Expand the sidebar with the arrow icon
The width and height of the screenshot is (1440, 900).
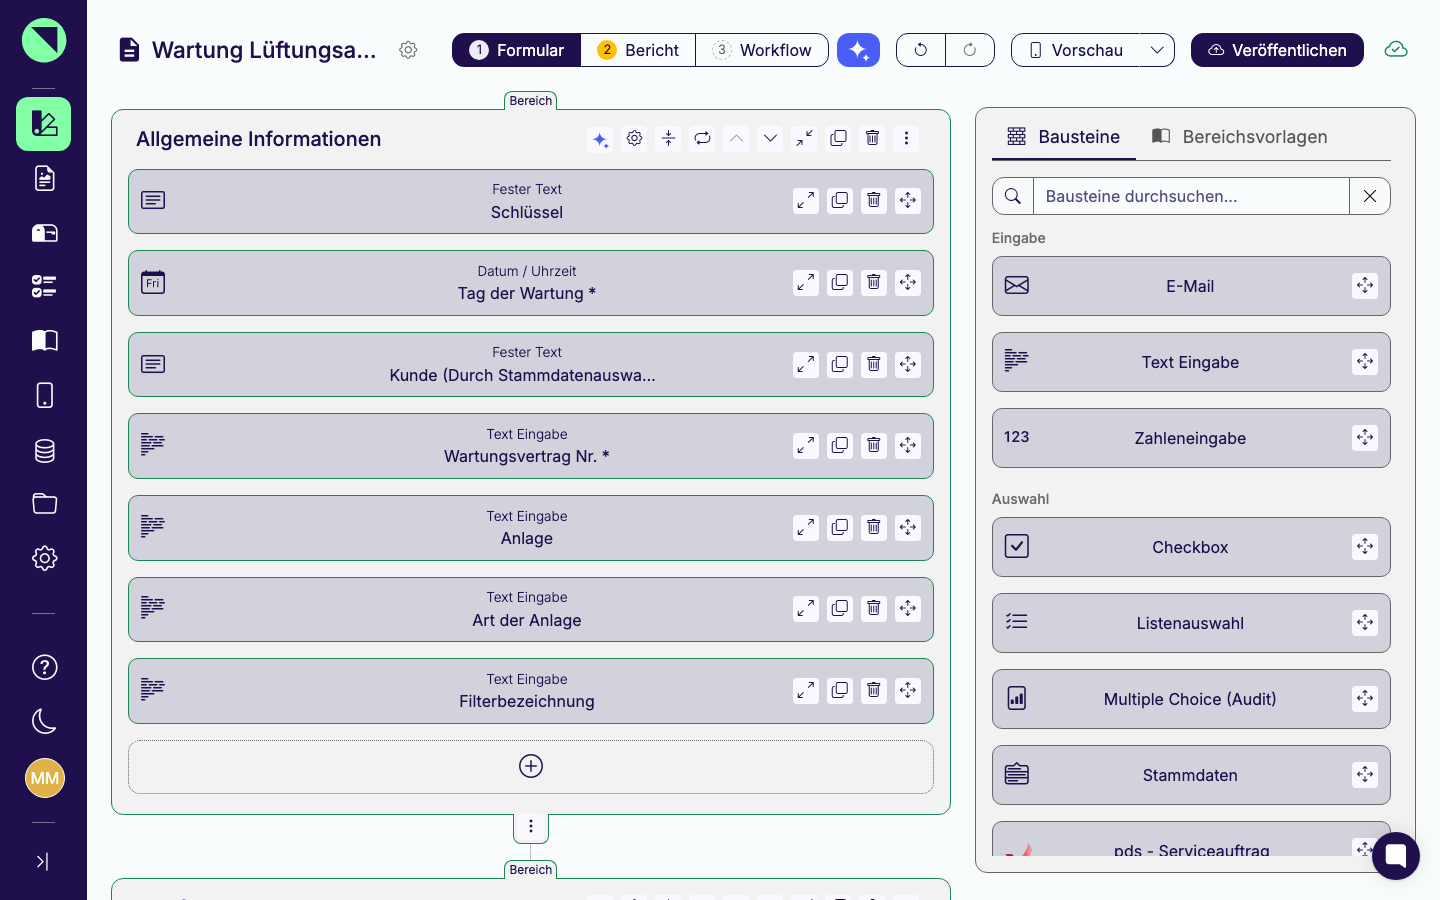click(x=42, y=861)
